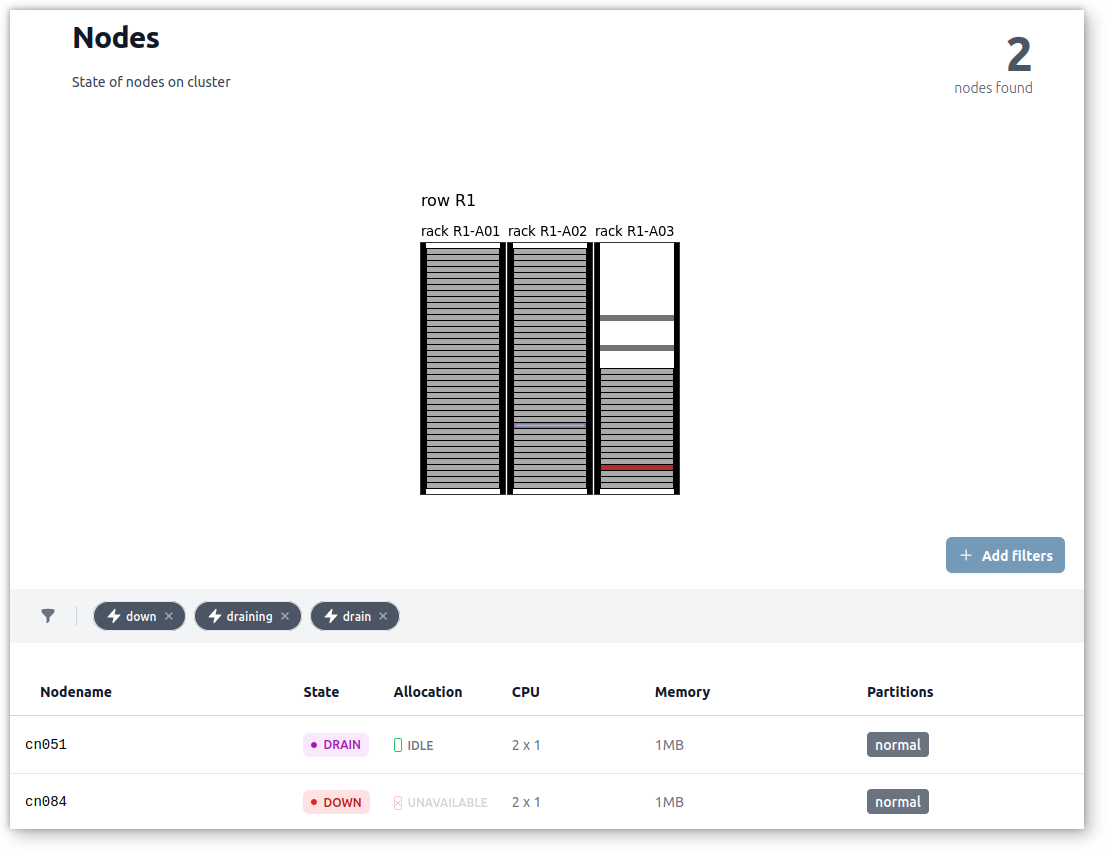
Task: Click the normal partition tag for cn051
Action: [898, 745]
